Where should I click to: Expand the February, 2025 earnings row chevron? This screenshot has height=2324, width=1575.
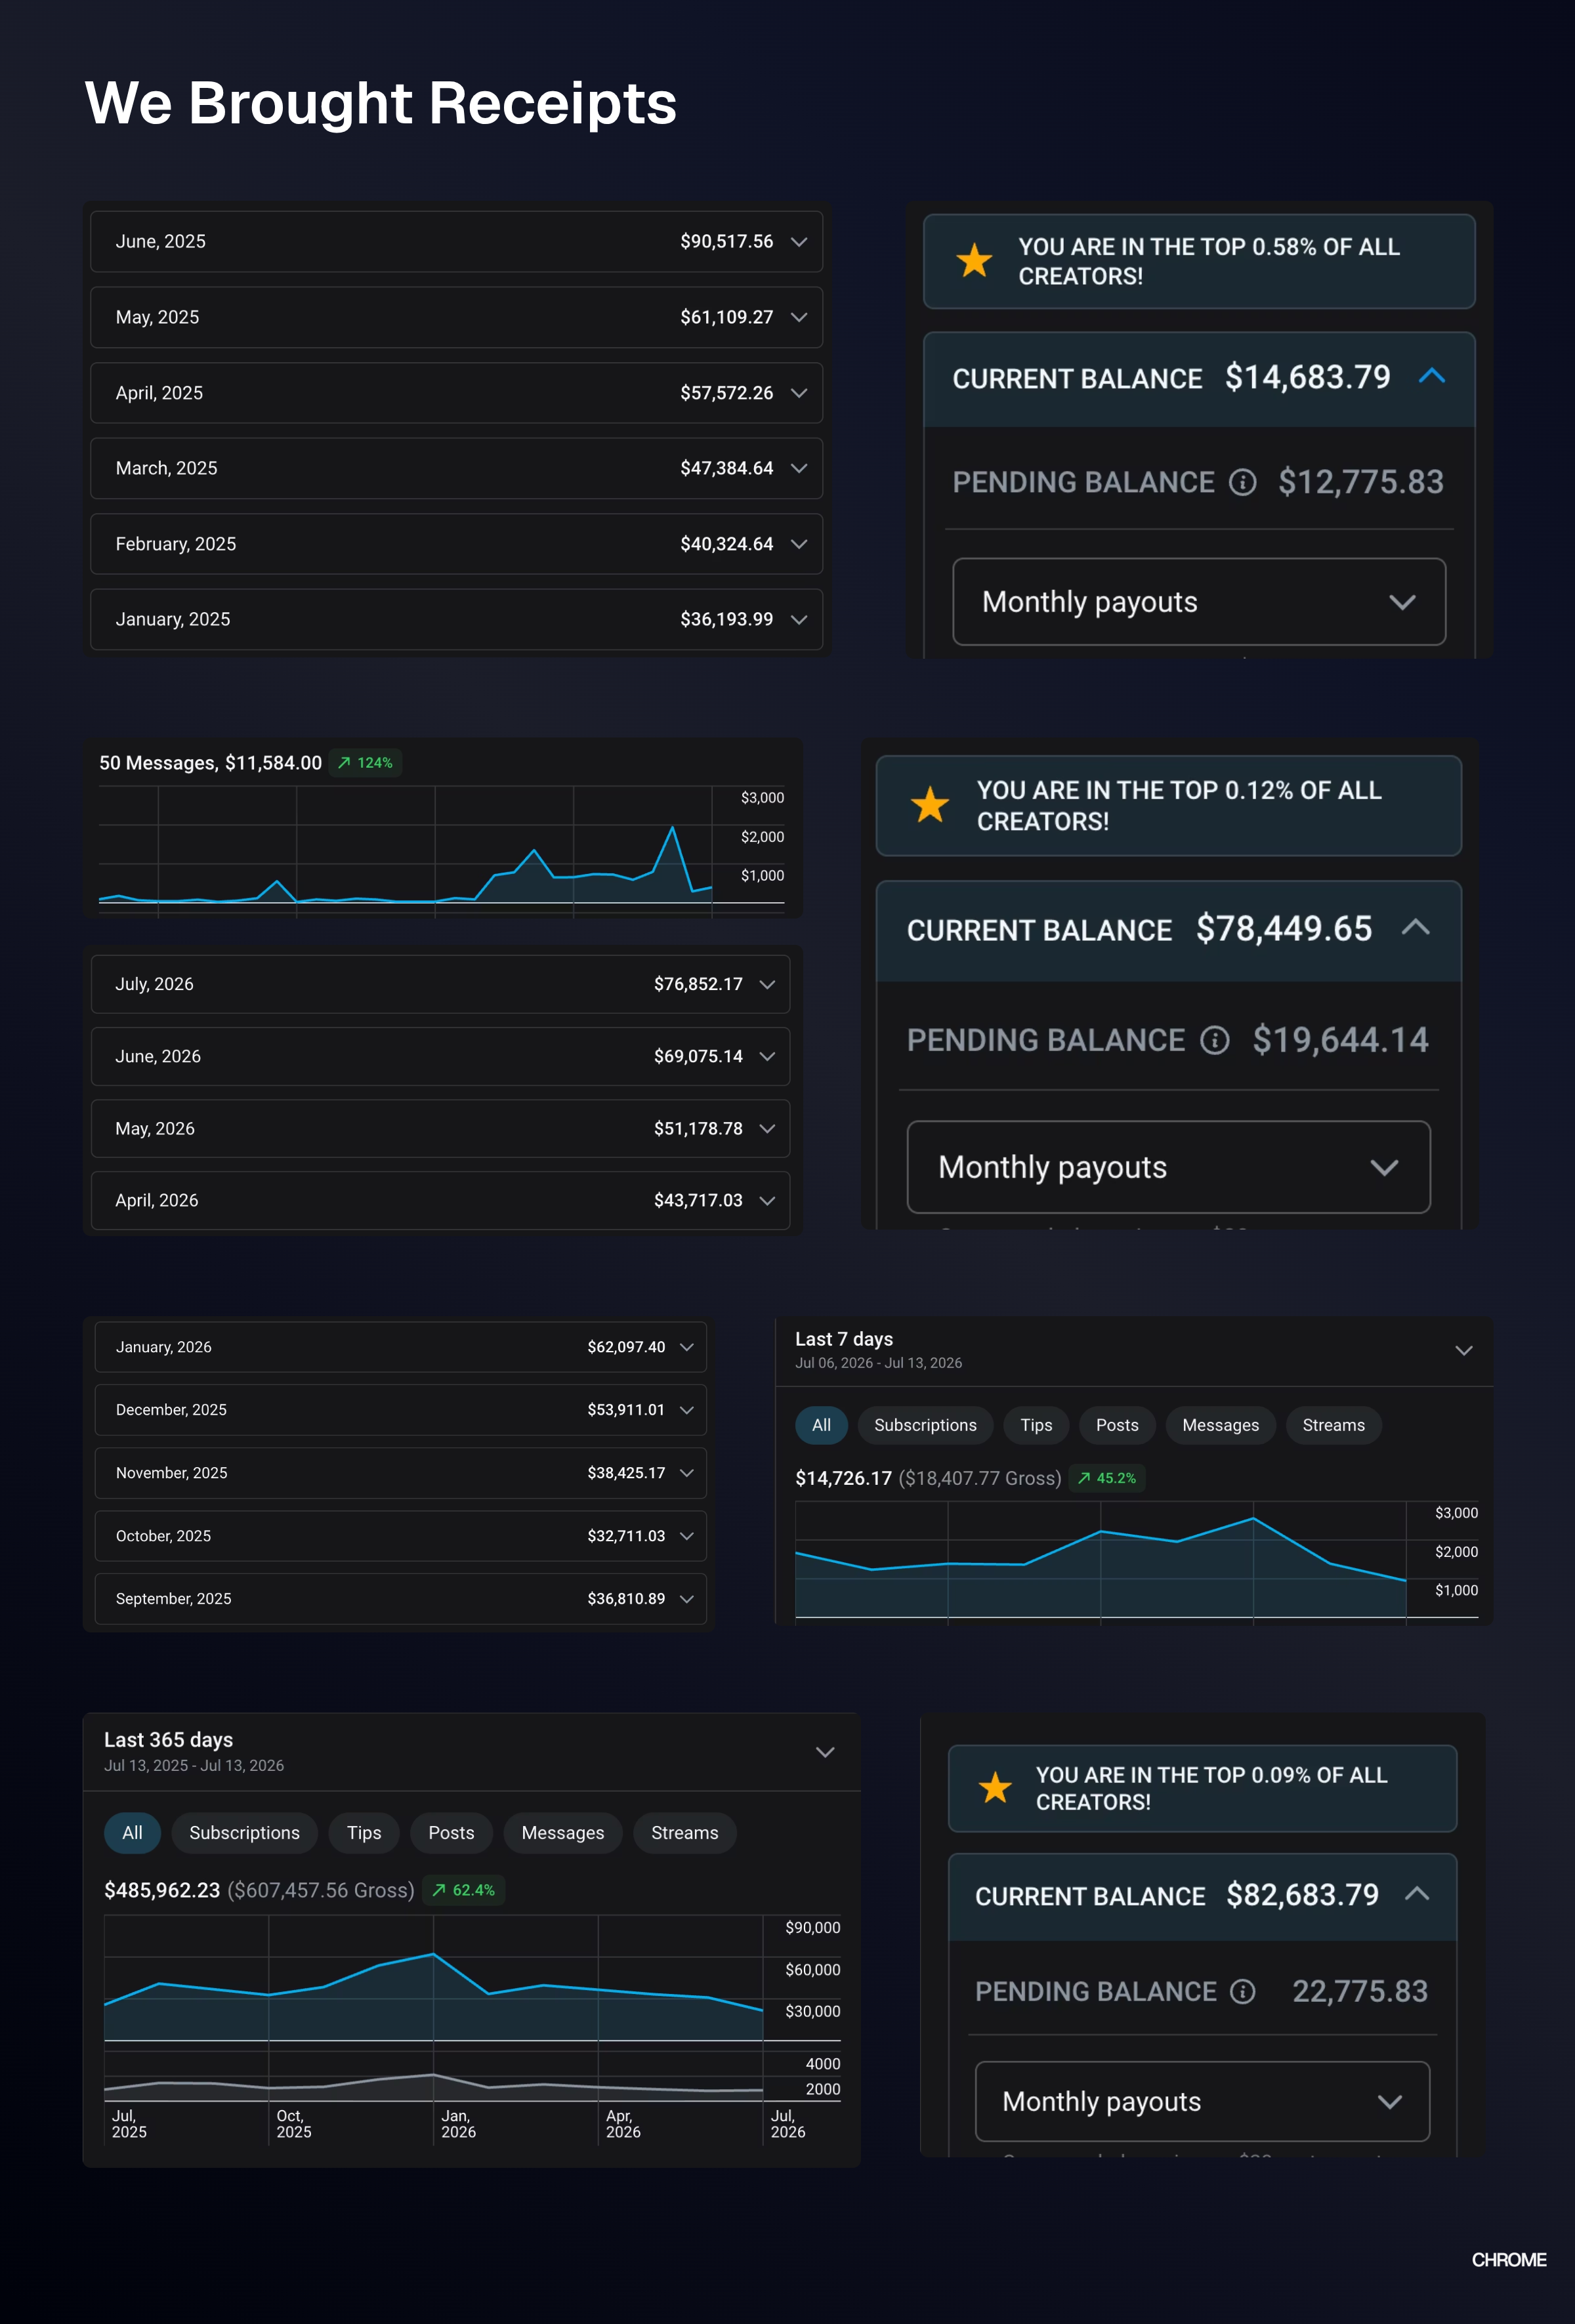[x=799, y=544]
